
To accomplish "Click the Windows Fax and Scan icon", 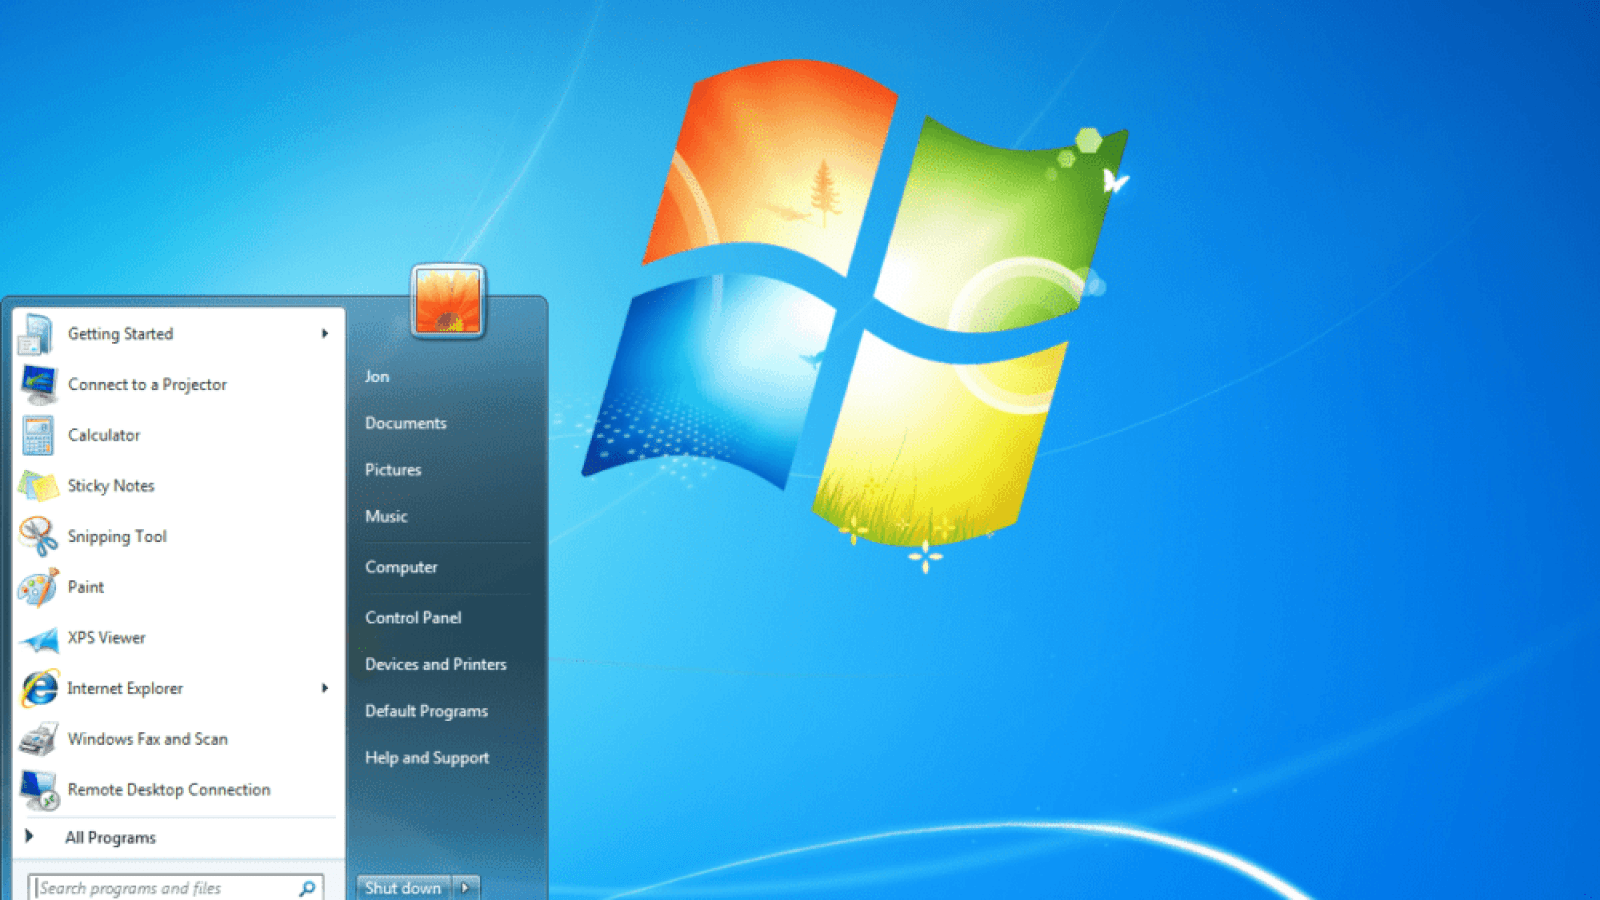I will (x=38, y=739).
